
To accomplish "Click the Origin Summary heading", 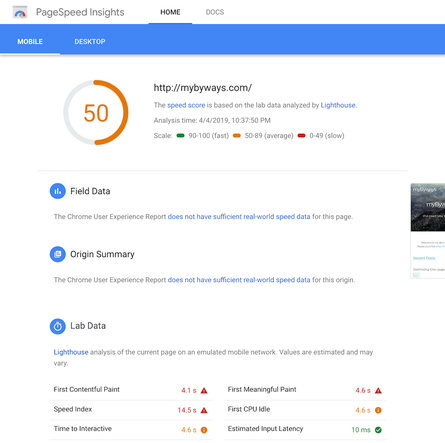I will pyautogui.click(x=102, y=254).
